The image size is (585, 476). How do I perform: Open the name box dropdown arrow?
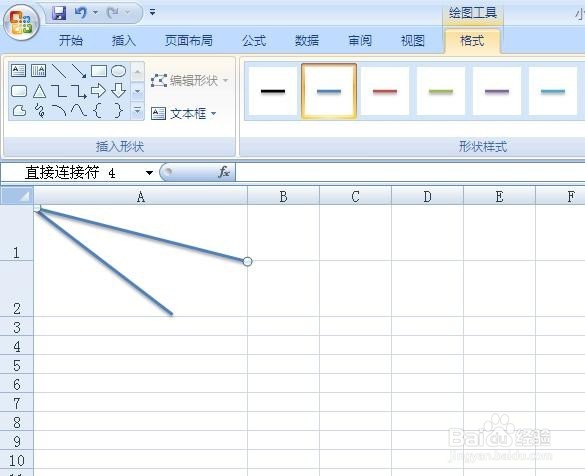(149, 172)
